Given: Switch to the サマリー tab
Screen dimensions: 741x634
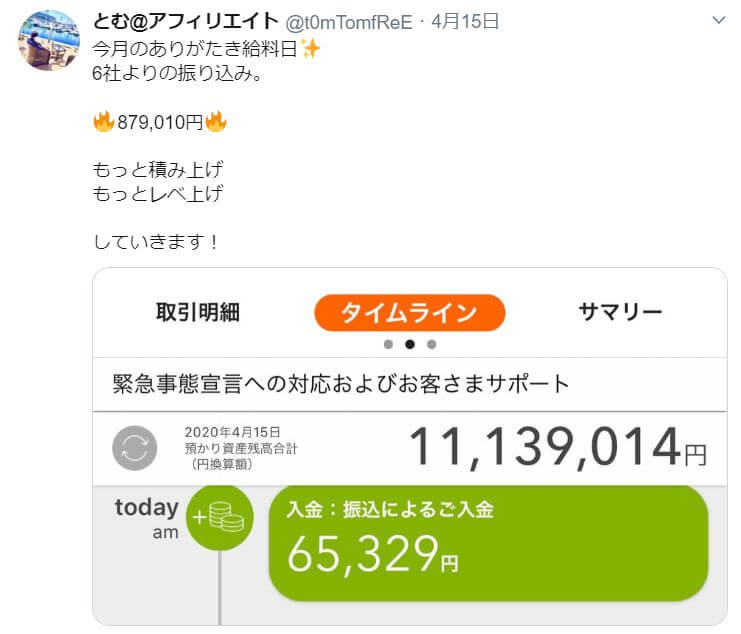Looking at the screenshot, I should (x=620, y=312).
